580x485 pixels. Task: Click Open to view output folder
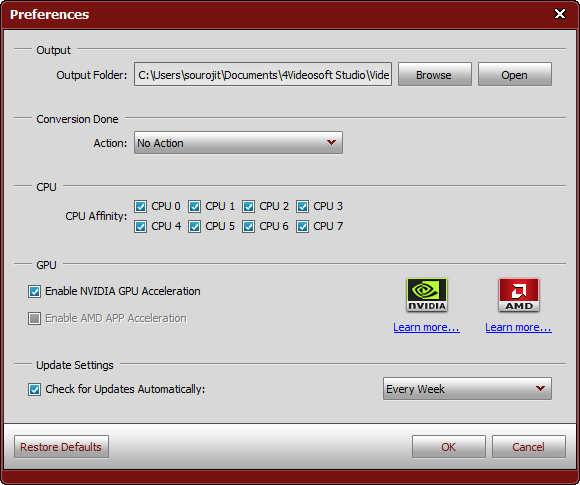[515, 74]
